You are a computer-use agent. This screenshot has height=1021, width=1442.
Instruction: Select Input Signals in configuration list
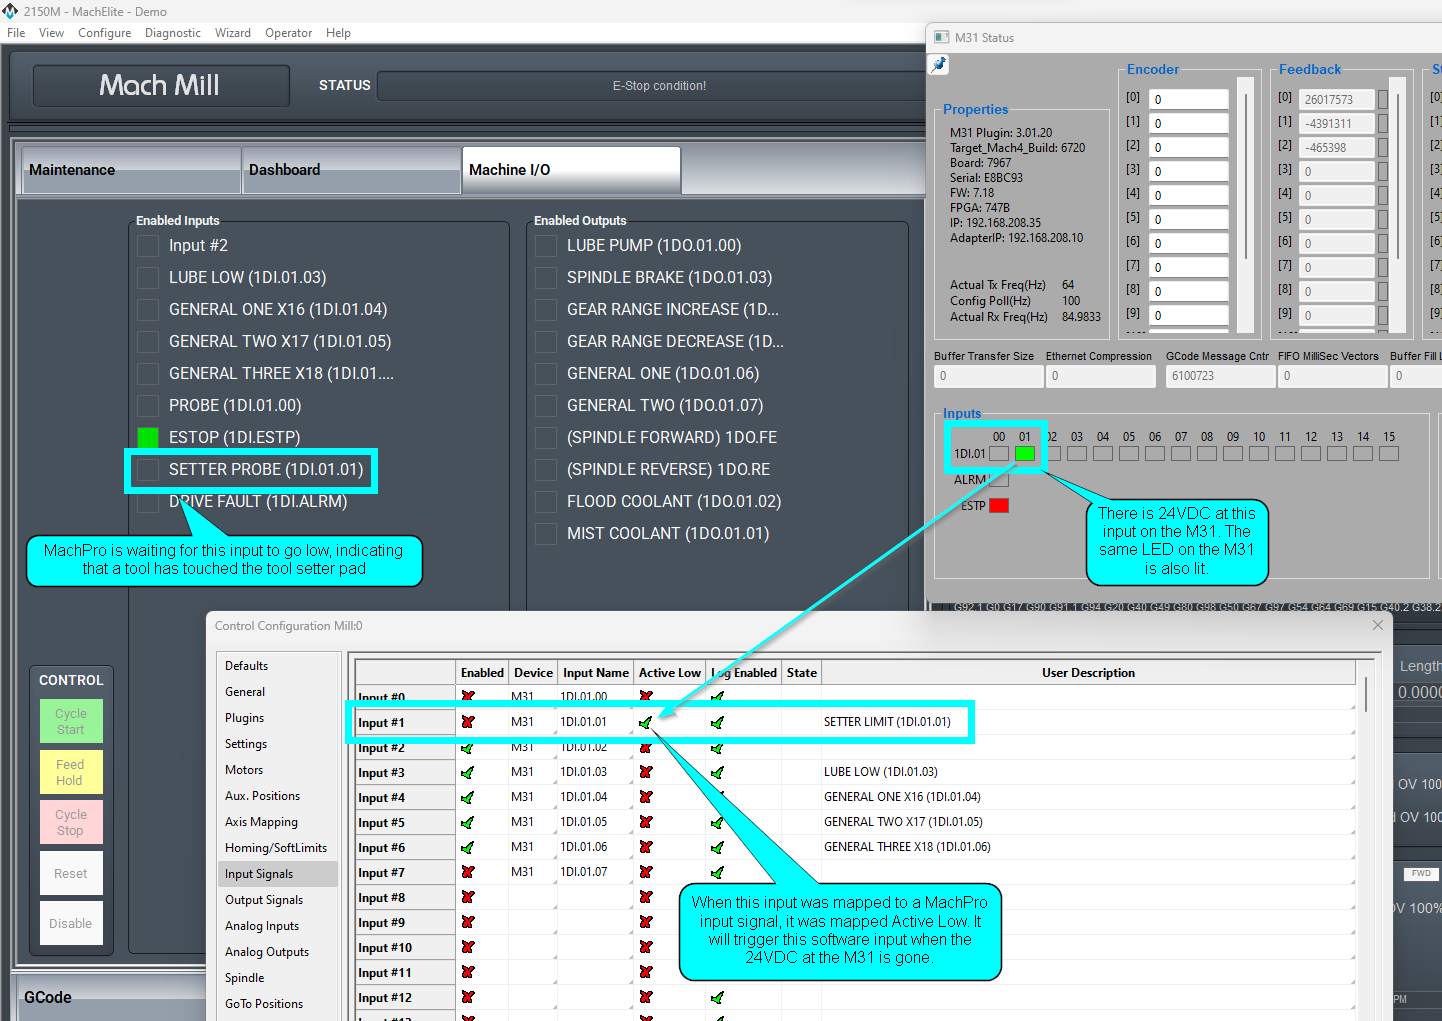tap(279, 874)
